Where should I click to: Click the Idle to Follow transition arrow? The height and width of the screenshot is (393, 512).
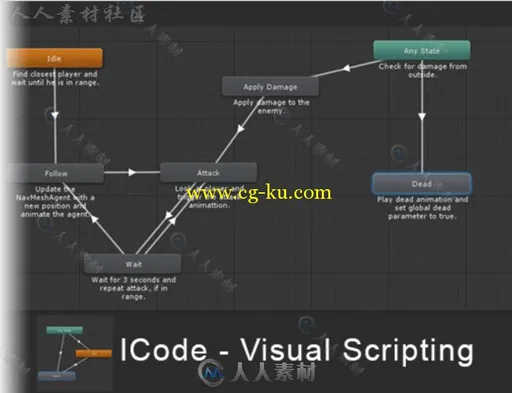point(55,115)
